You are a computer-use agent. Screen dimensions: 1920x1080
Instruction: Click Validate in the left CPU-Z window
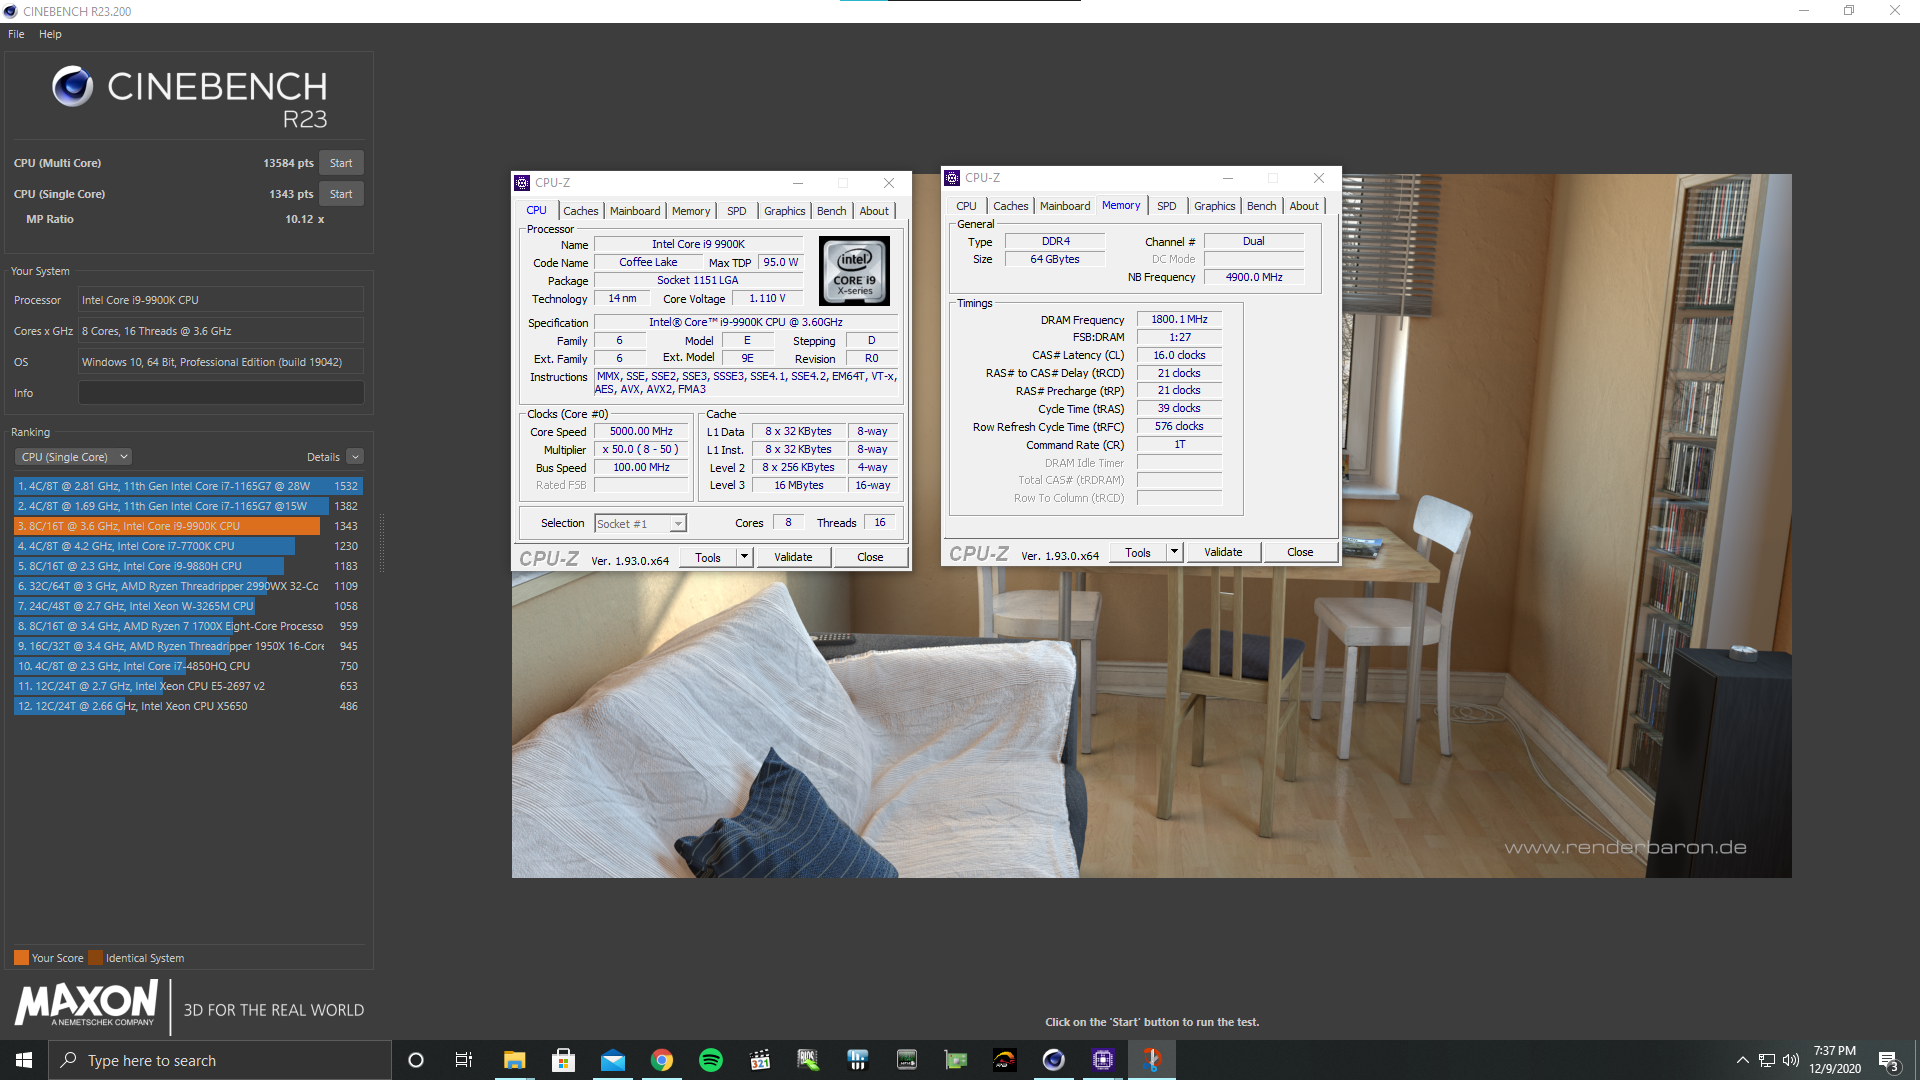coord(793,557)
